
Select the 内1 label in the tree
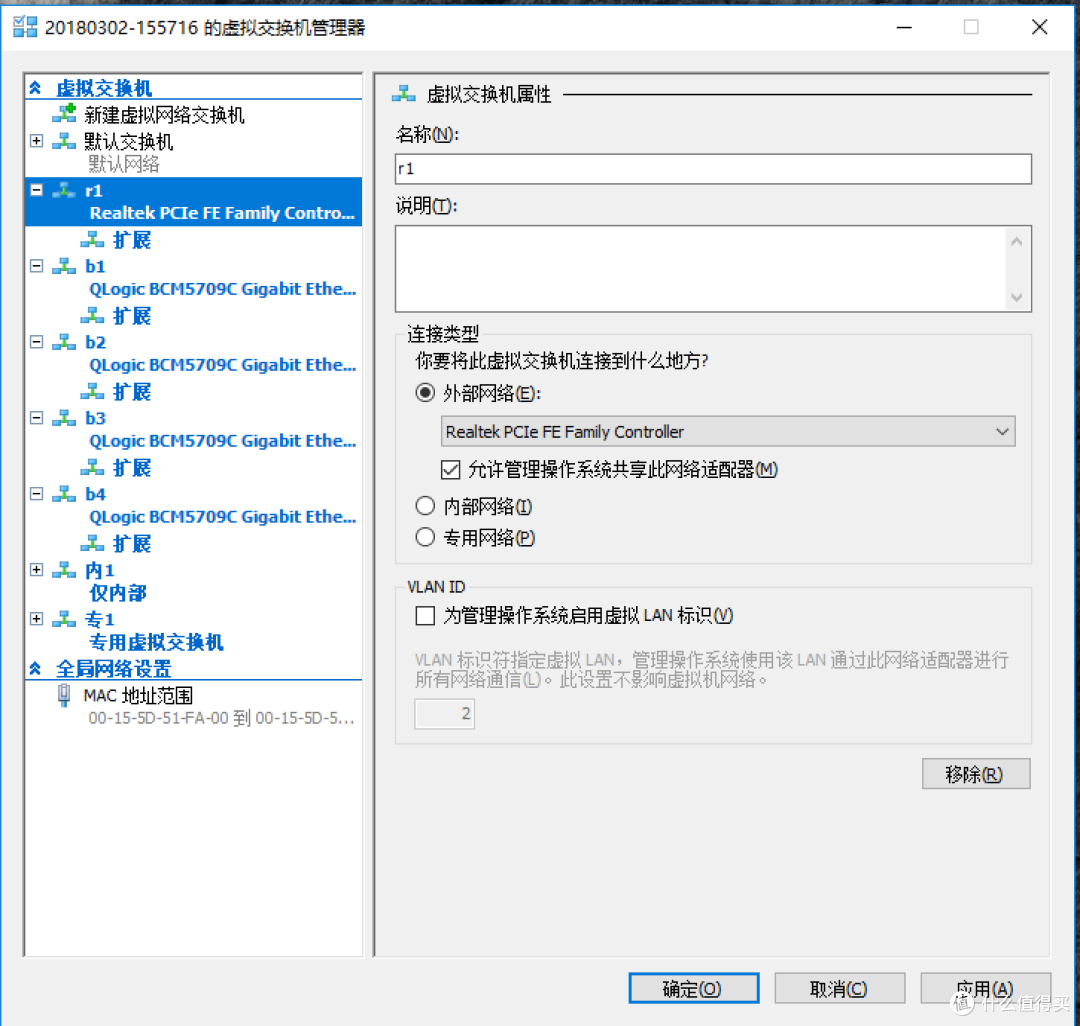[x=100, y=570]
